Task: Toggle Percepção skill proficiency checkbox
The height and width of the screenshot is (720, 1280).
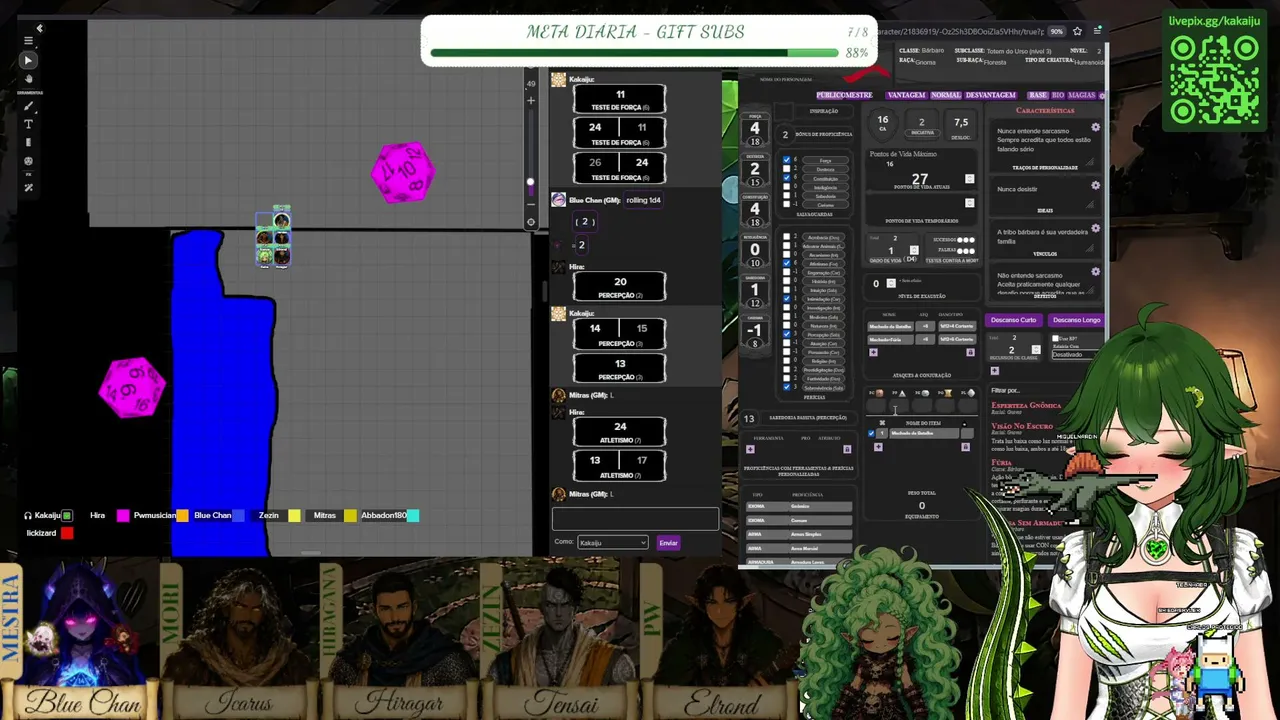Action: tap(787, 334)
